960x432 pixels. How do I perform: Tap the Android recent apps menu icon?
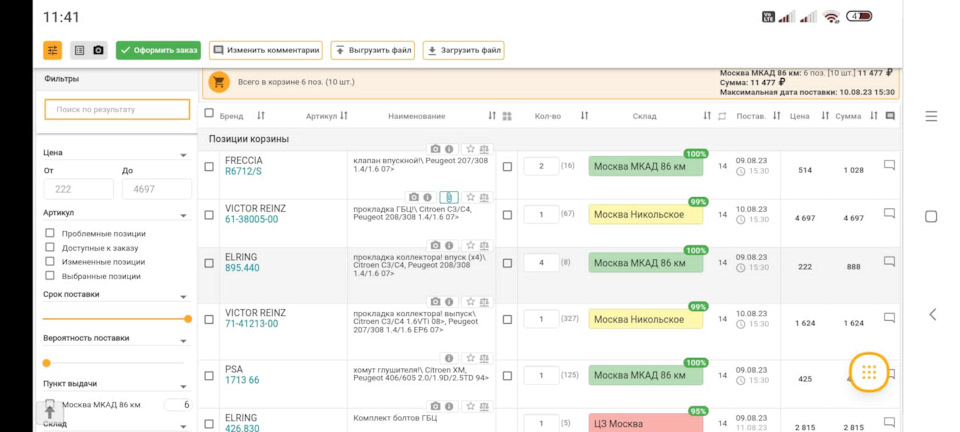click(931, 116)
